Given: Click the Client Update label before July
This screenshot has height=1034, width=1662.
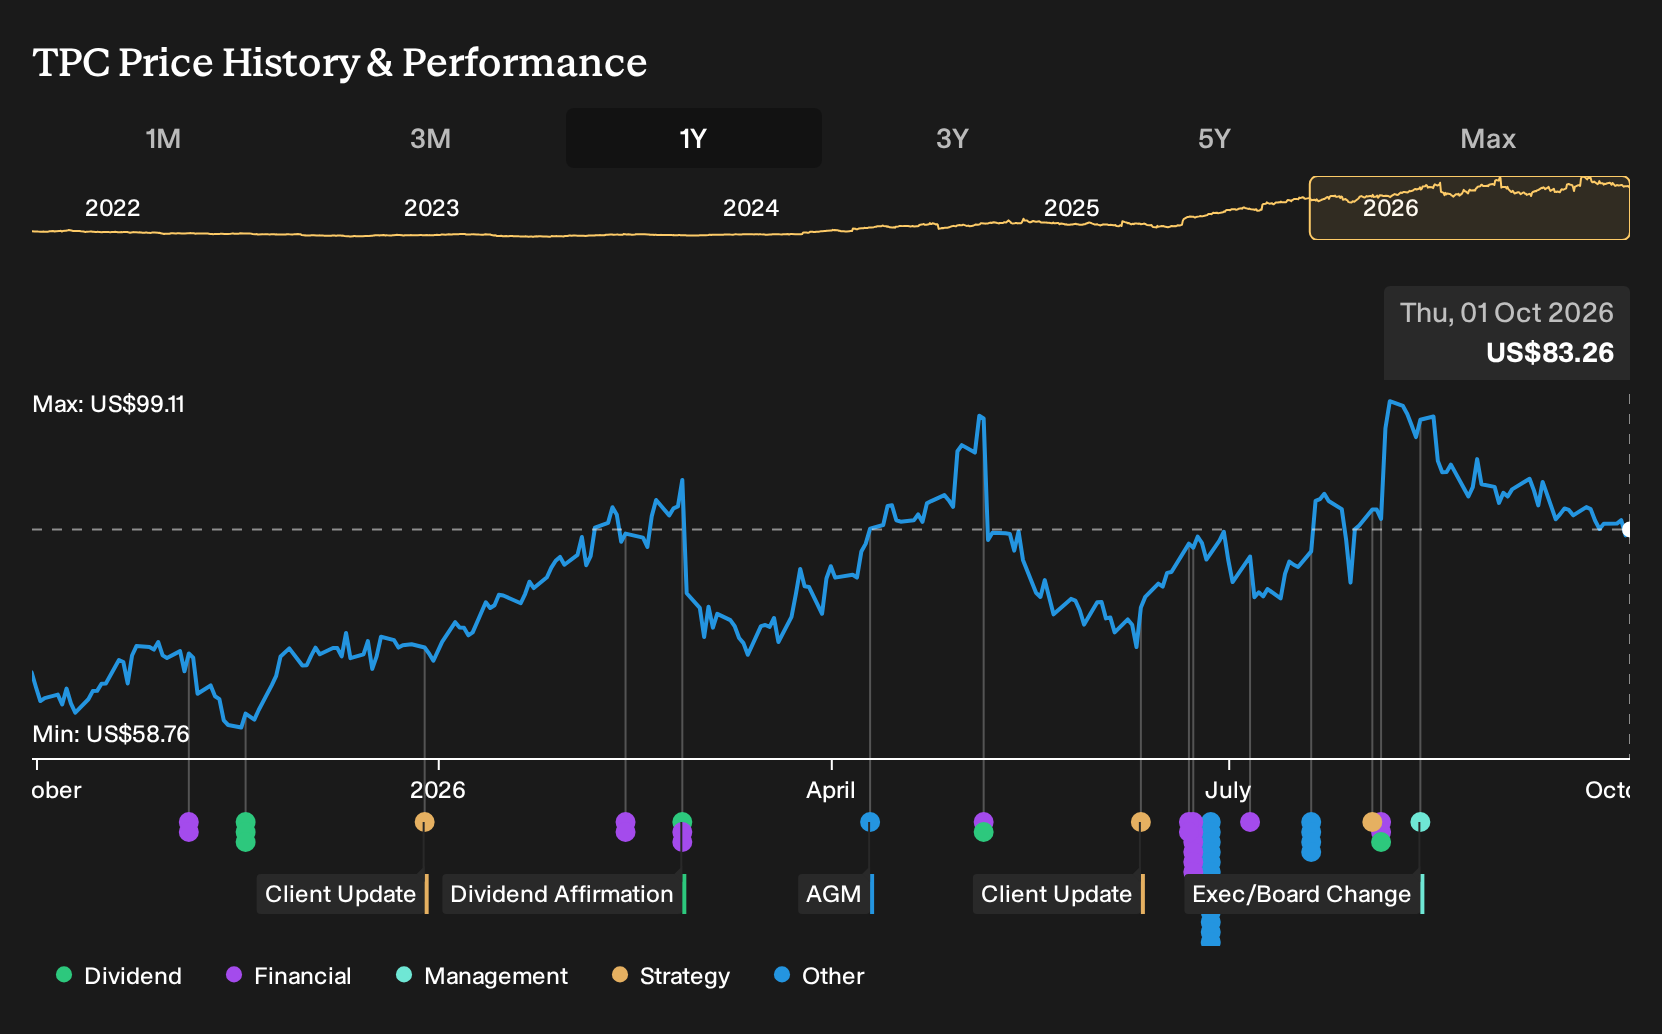Looking at the screenshot, I should pos(1058,894).
